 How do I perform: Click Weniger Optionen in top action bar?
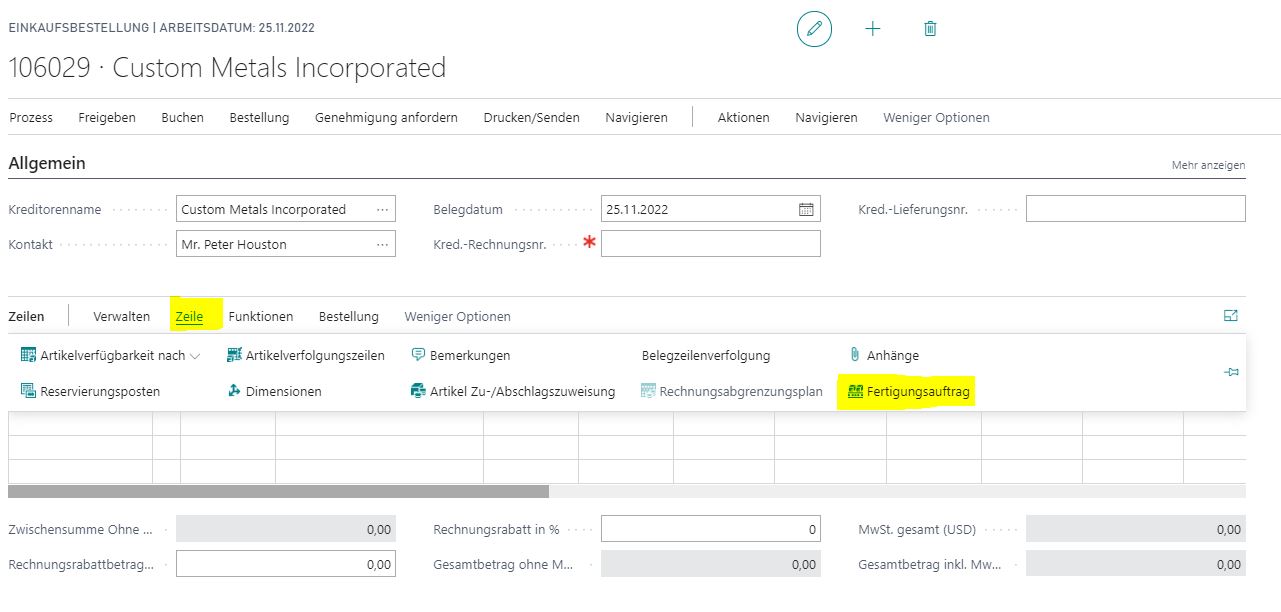pyautogui.click(x=936, y=117)
